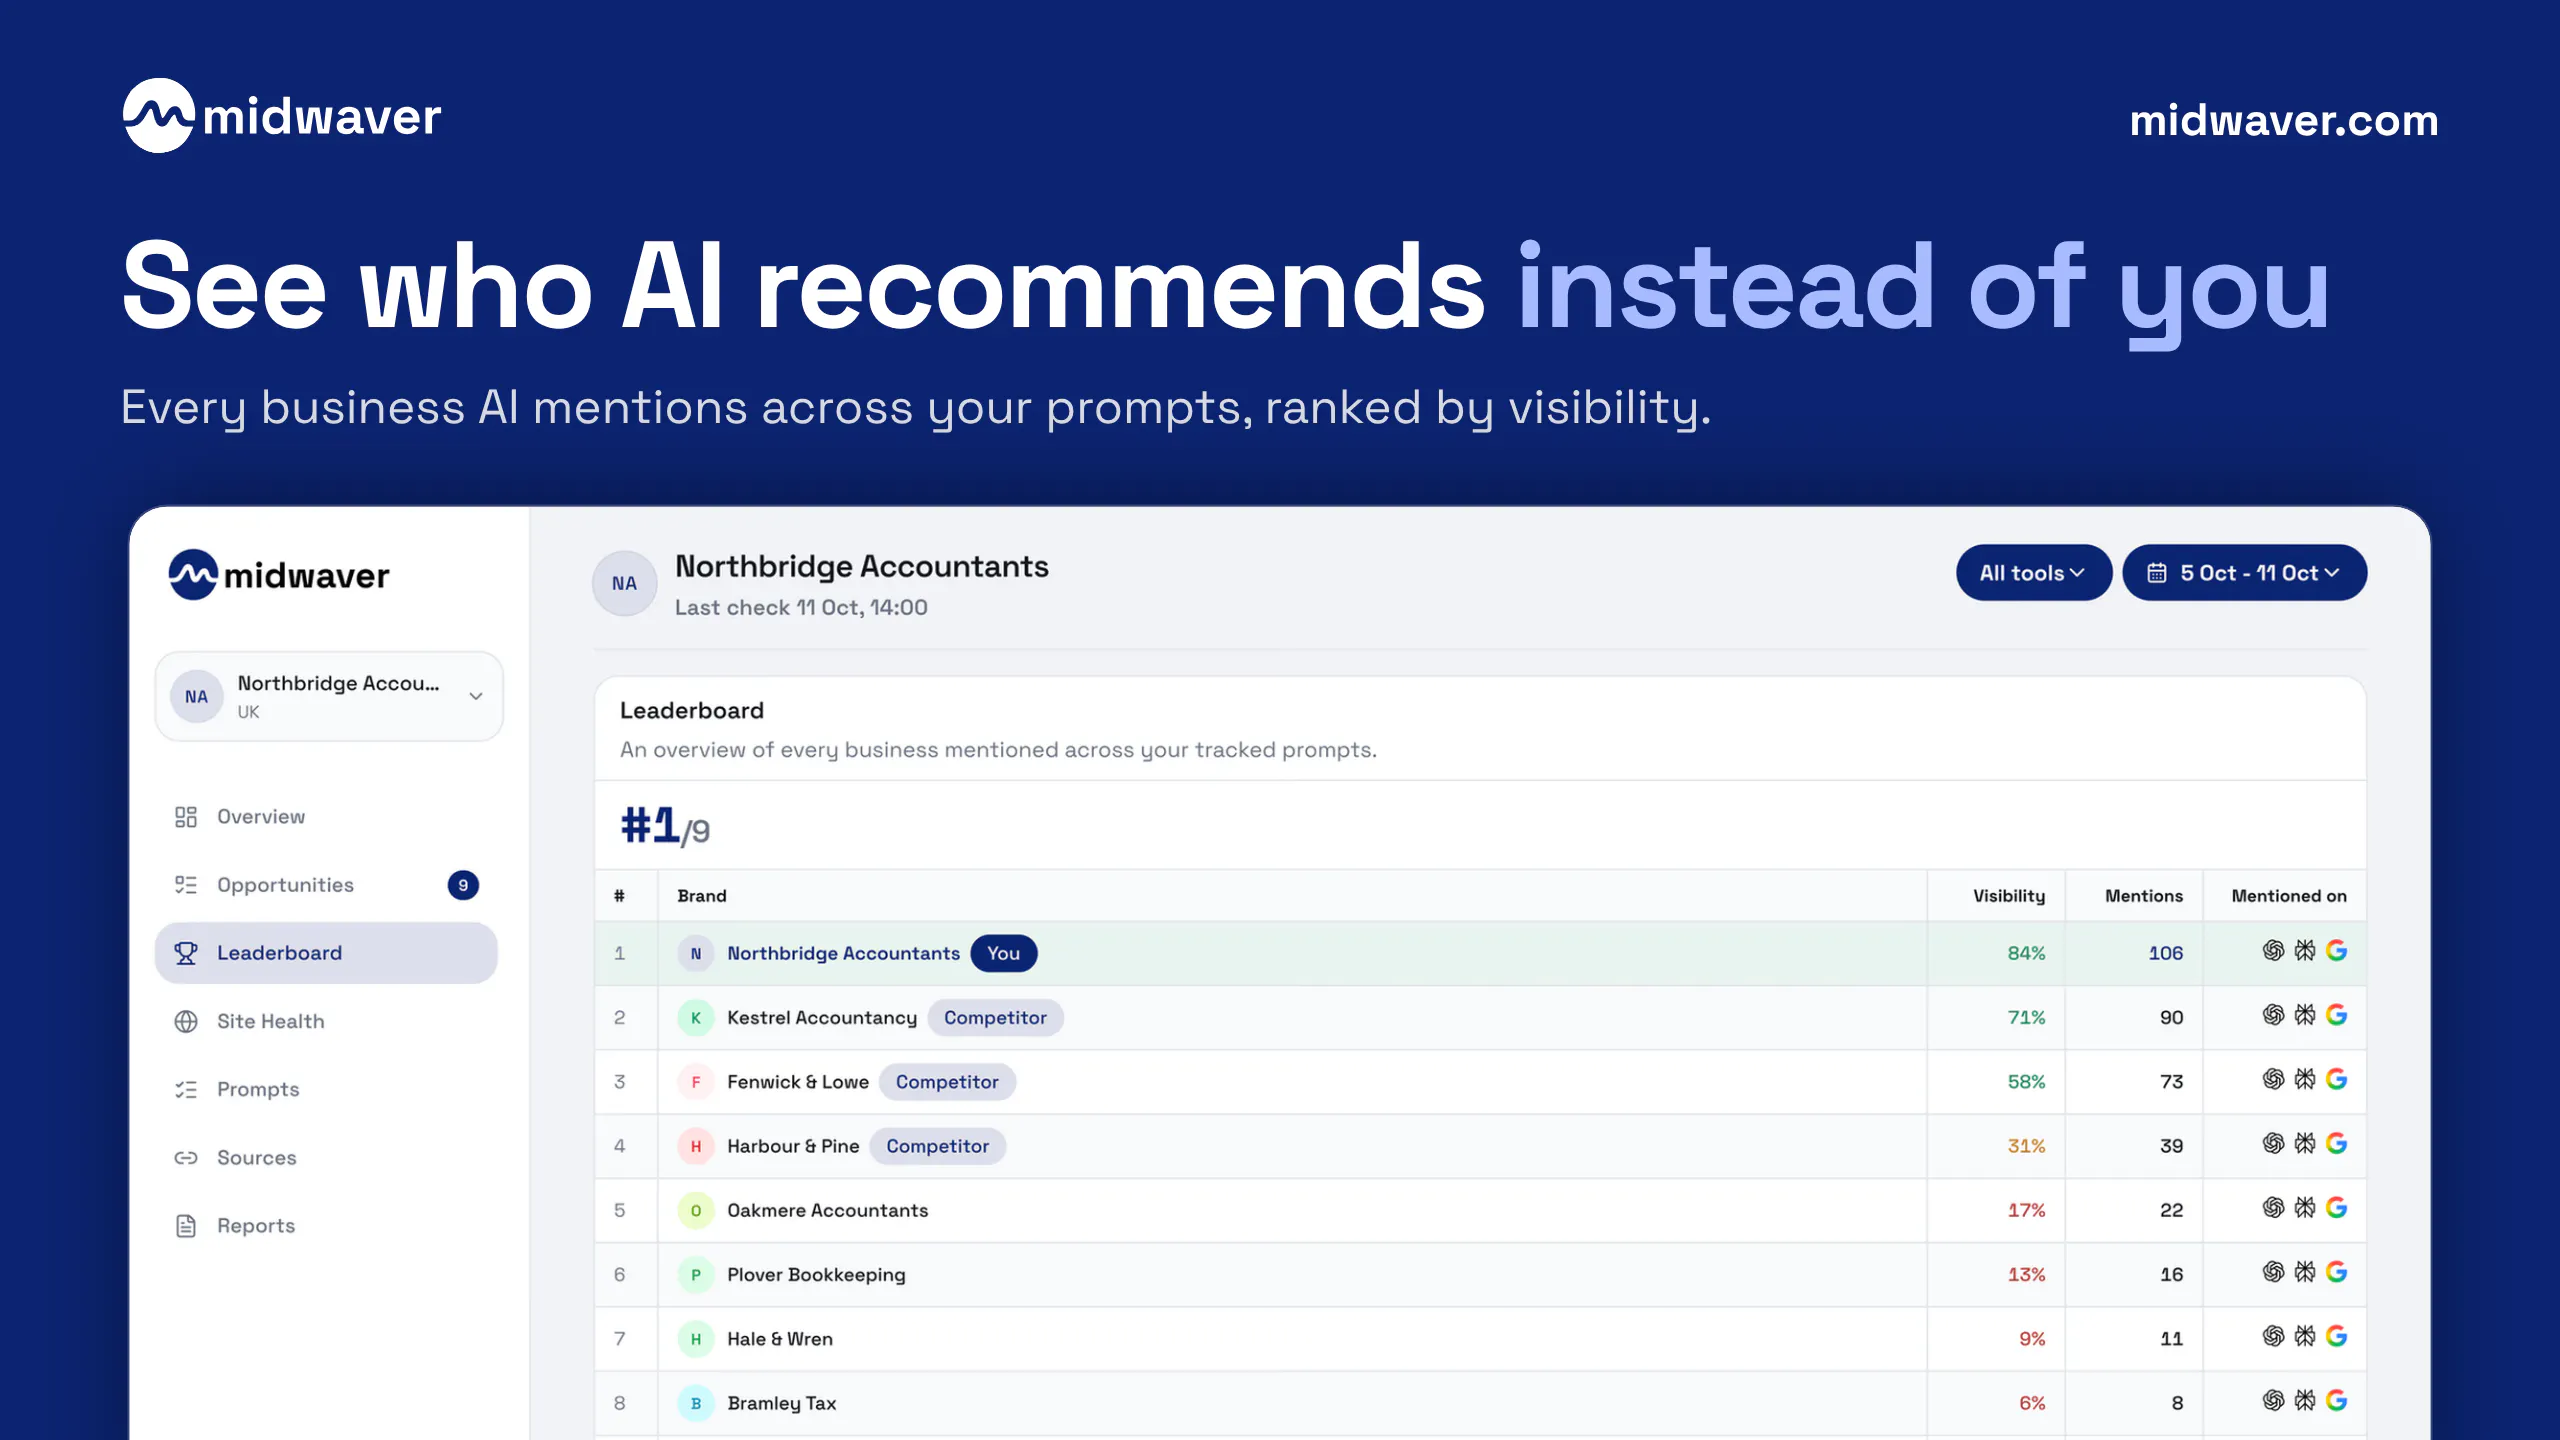Click Google icon in Plover Bookkeeping row
Image resolution: width=2560 pixels, height=1440 pixels.
click(2336, 1272)
